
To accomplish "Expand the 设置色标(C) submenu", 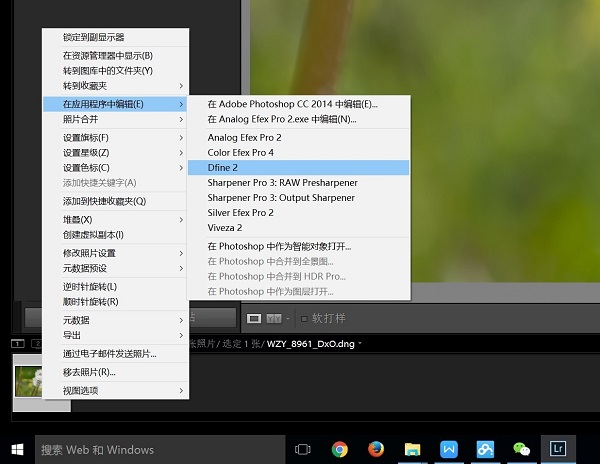I will pyautogui.click(x=115, y=168).
